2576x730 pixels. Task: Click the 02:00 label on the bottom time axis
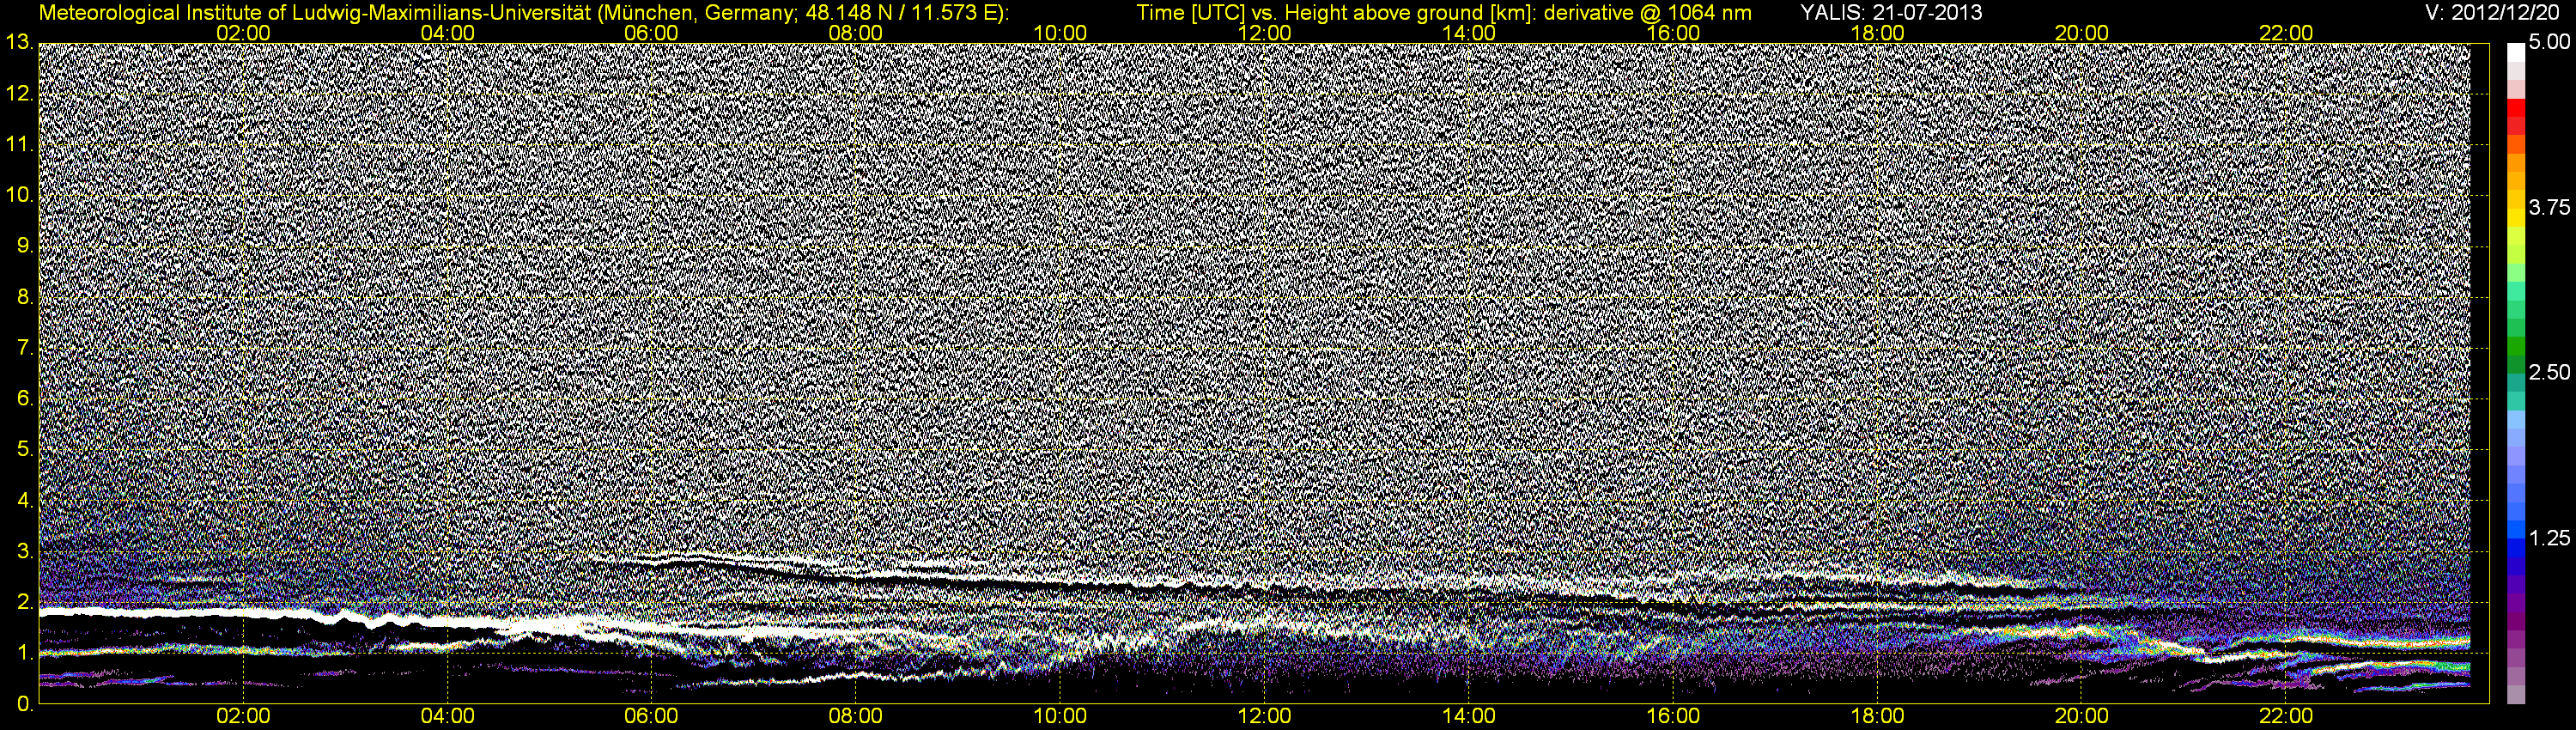click(x=243, y=716)
